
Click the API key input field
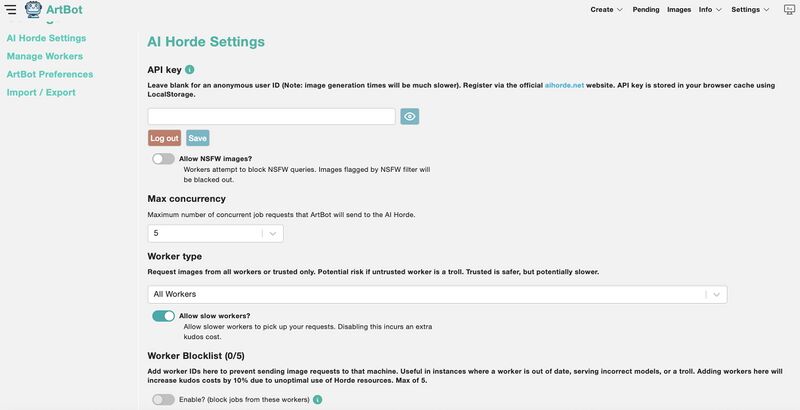coord(271,117)
